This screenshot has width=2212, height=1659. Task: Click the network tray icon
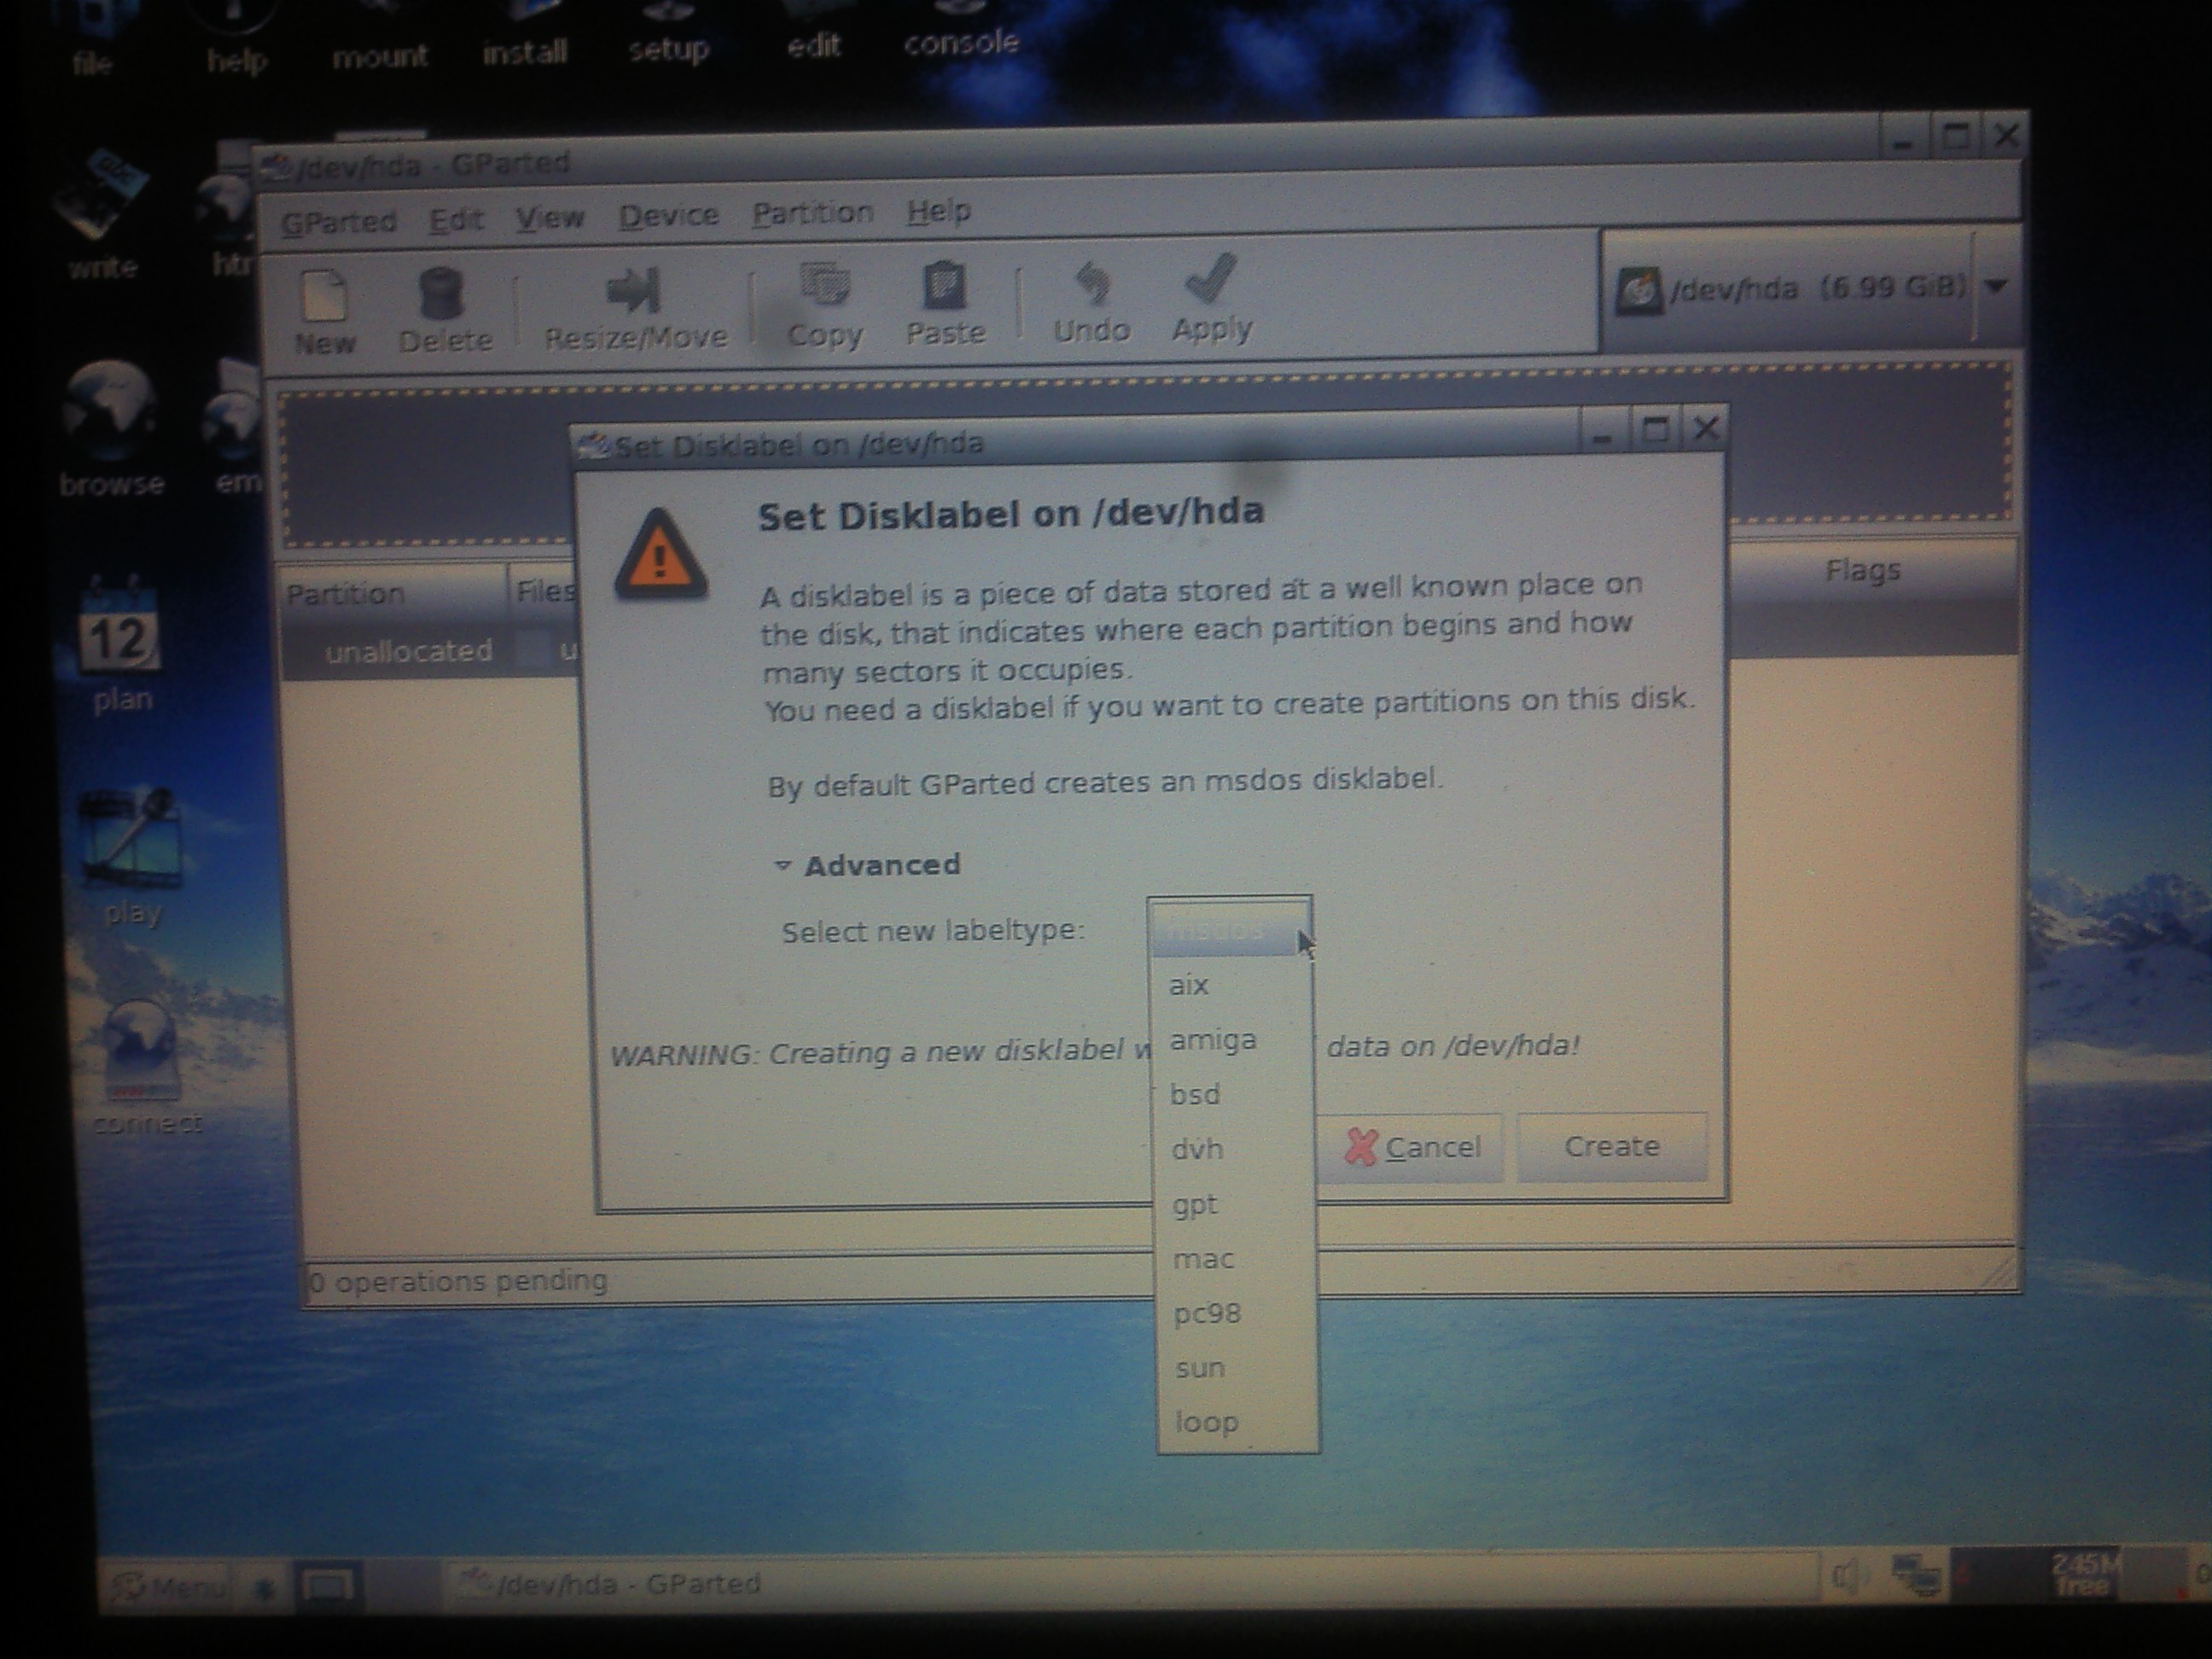1917,1576
